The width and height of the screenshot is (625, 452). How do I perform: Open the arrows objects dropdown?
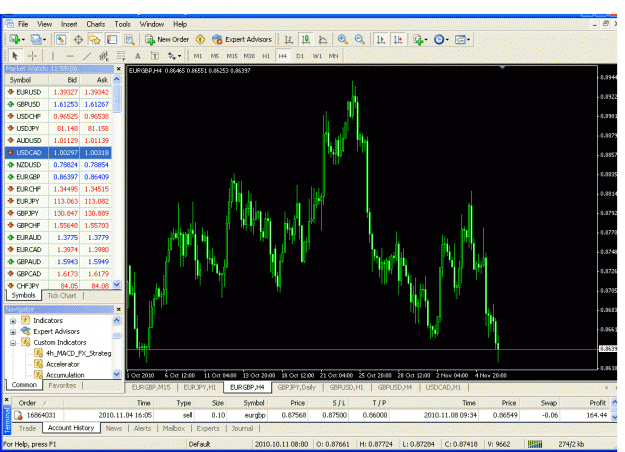point(174,56)
